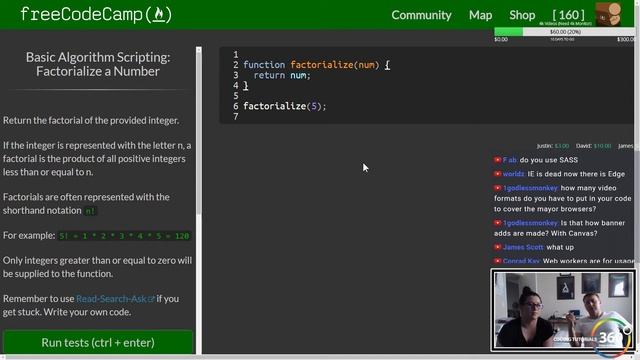View the [160] points score
This screenshot has width=640, height=360.
(569, 15)
